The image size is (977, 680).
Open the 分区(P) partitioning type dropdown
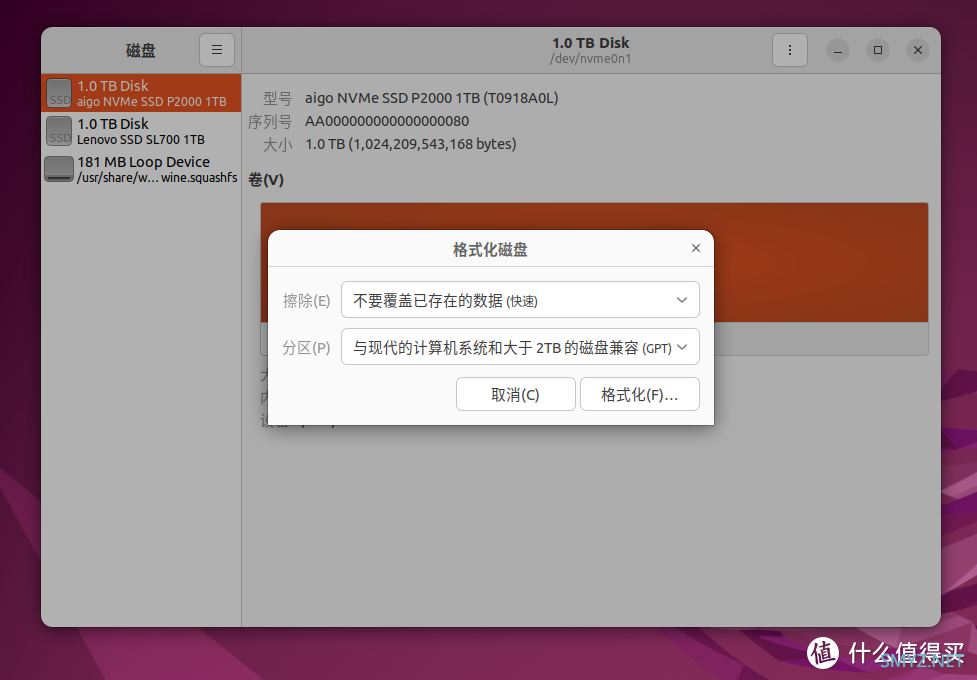pyautogui.click(x=520, y=347)
